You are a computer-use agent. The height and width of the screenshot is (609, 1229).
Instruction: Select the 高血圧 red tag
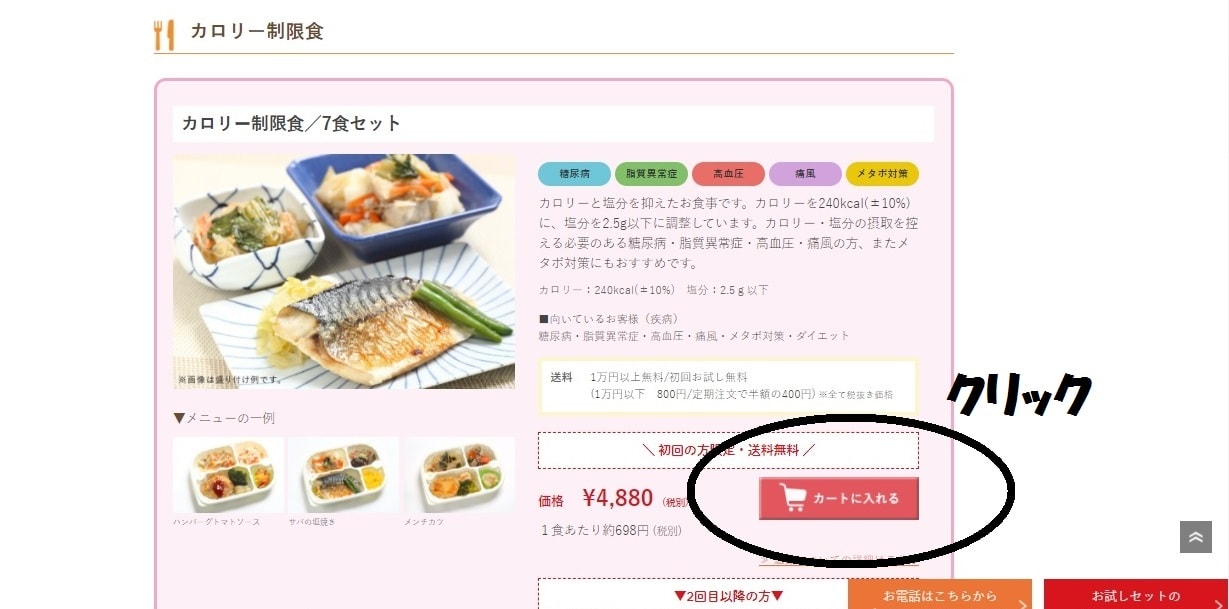728,174
